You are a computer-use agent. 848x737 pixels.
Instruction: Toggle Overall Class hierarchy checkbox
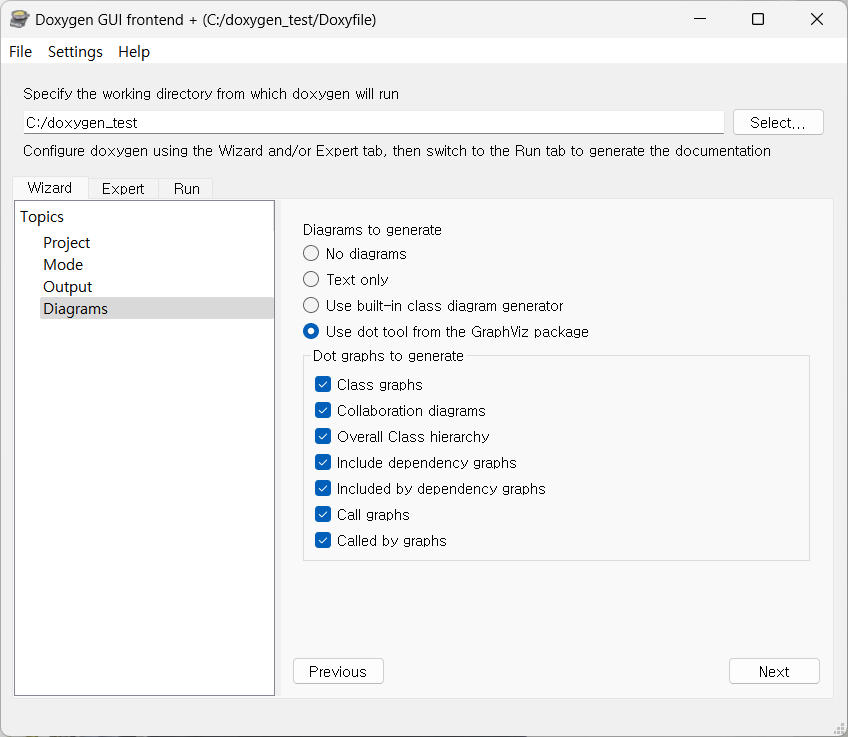(x=323, y=436)
